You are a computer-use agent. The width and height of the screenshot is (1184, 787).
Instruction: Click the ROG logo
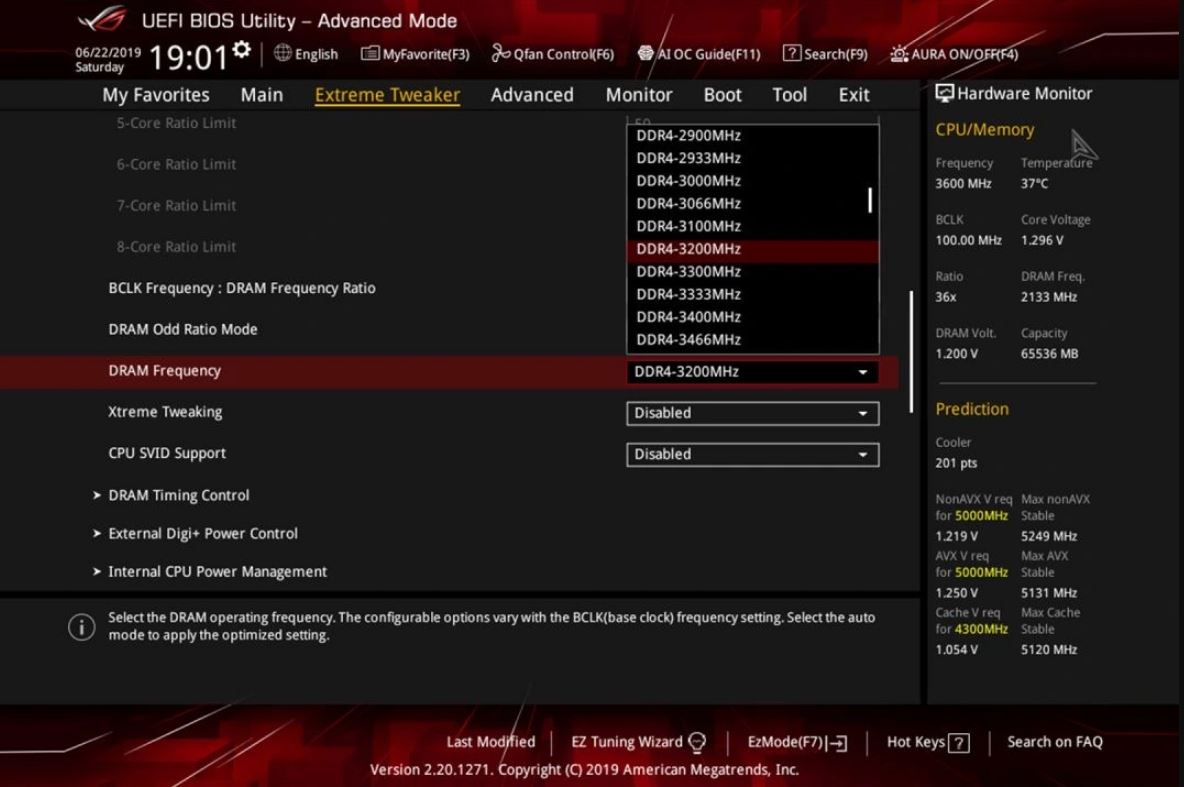103,18
